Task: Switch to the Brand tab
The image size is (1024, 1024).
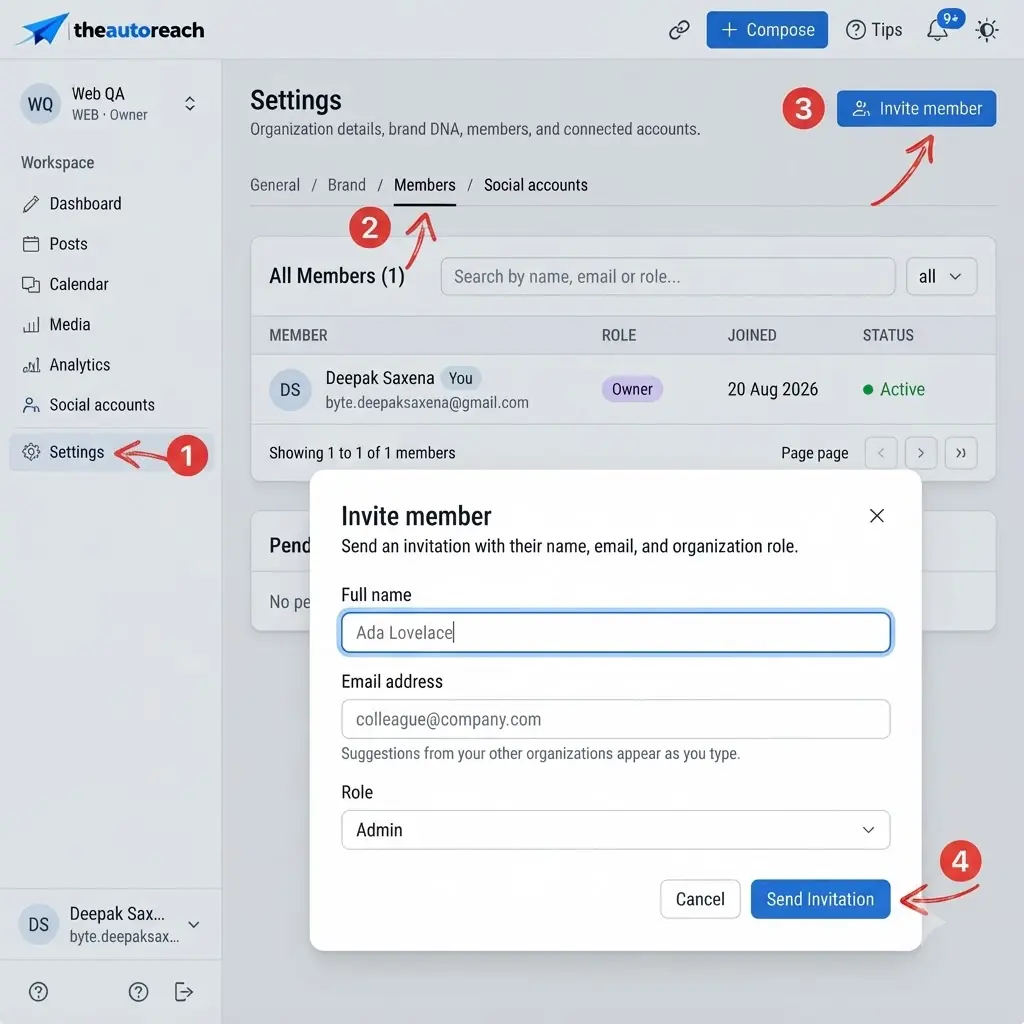Action: [x=347, y=185]
